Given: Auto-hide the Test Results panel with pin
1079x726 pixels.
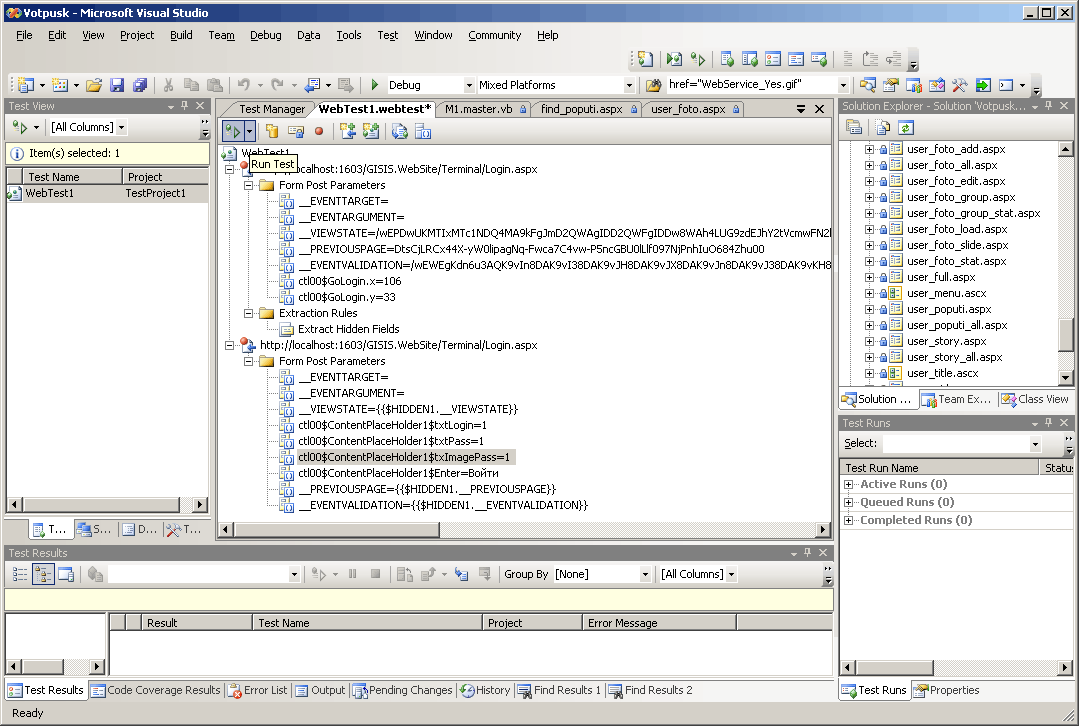Looking at the screenshot, I should [807, 553].
